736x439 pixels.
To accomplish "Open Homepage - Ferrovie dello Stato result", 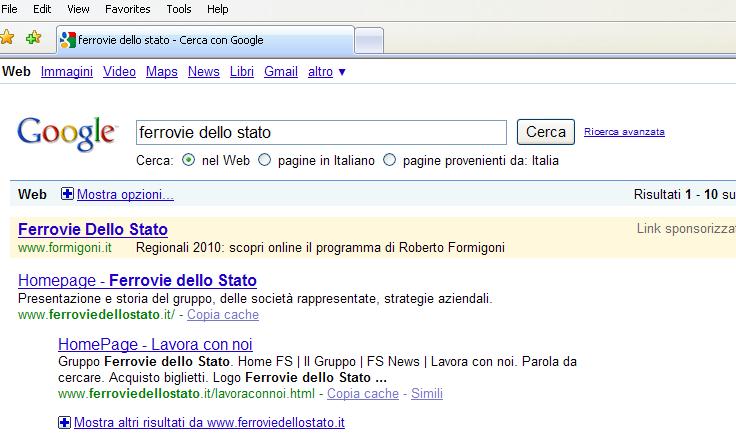I will point(137,280).
